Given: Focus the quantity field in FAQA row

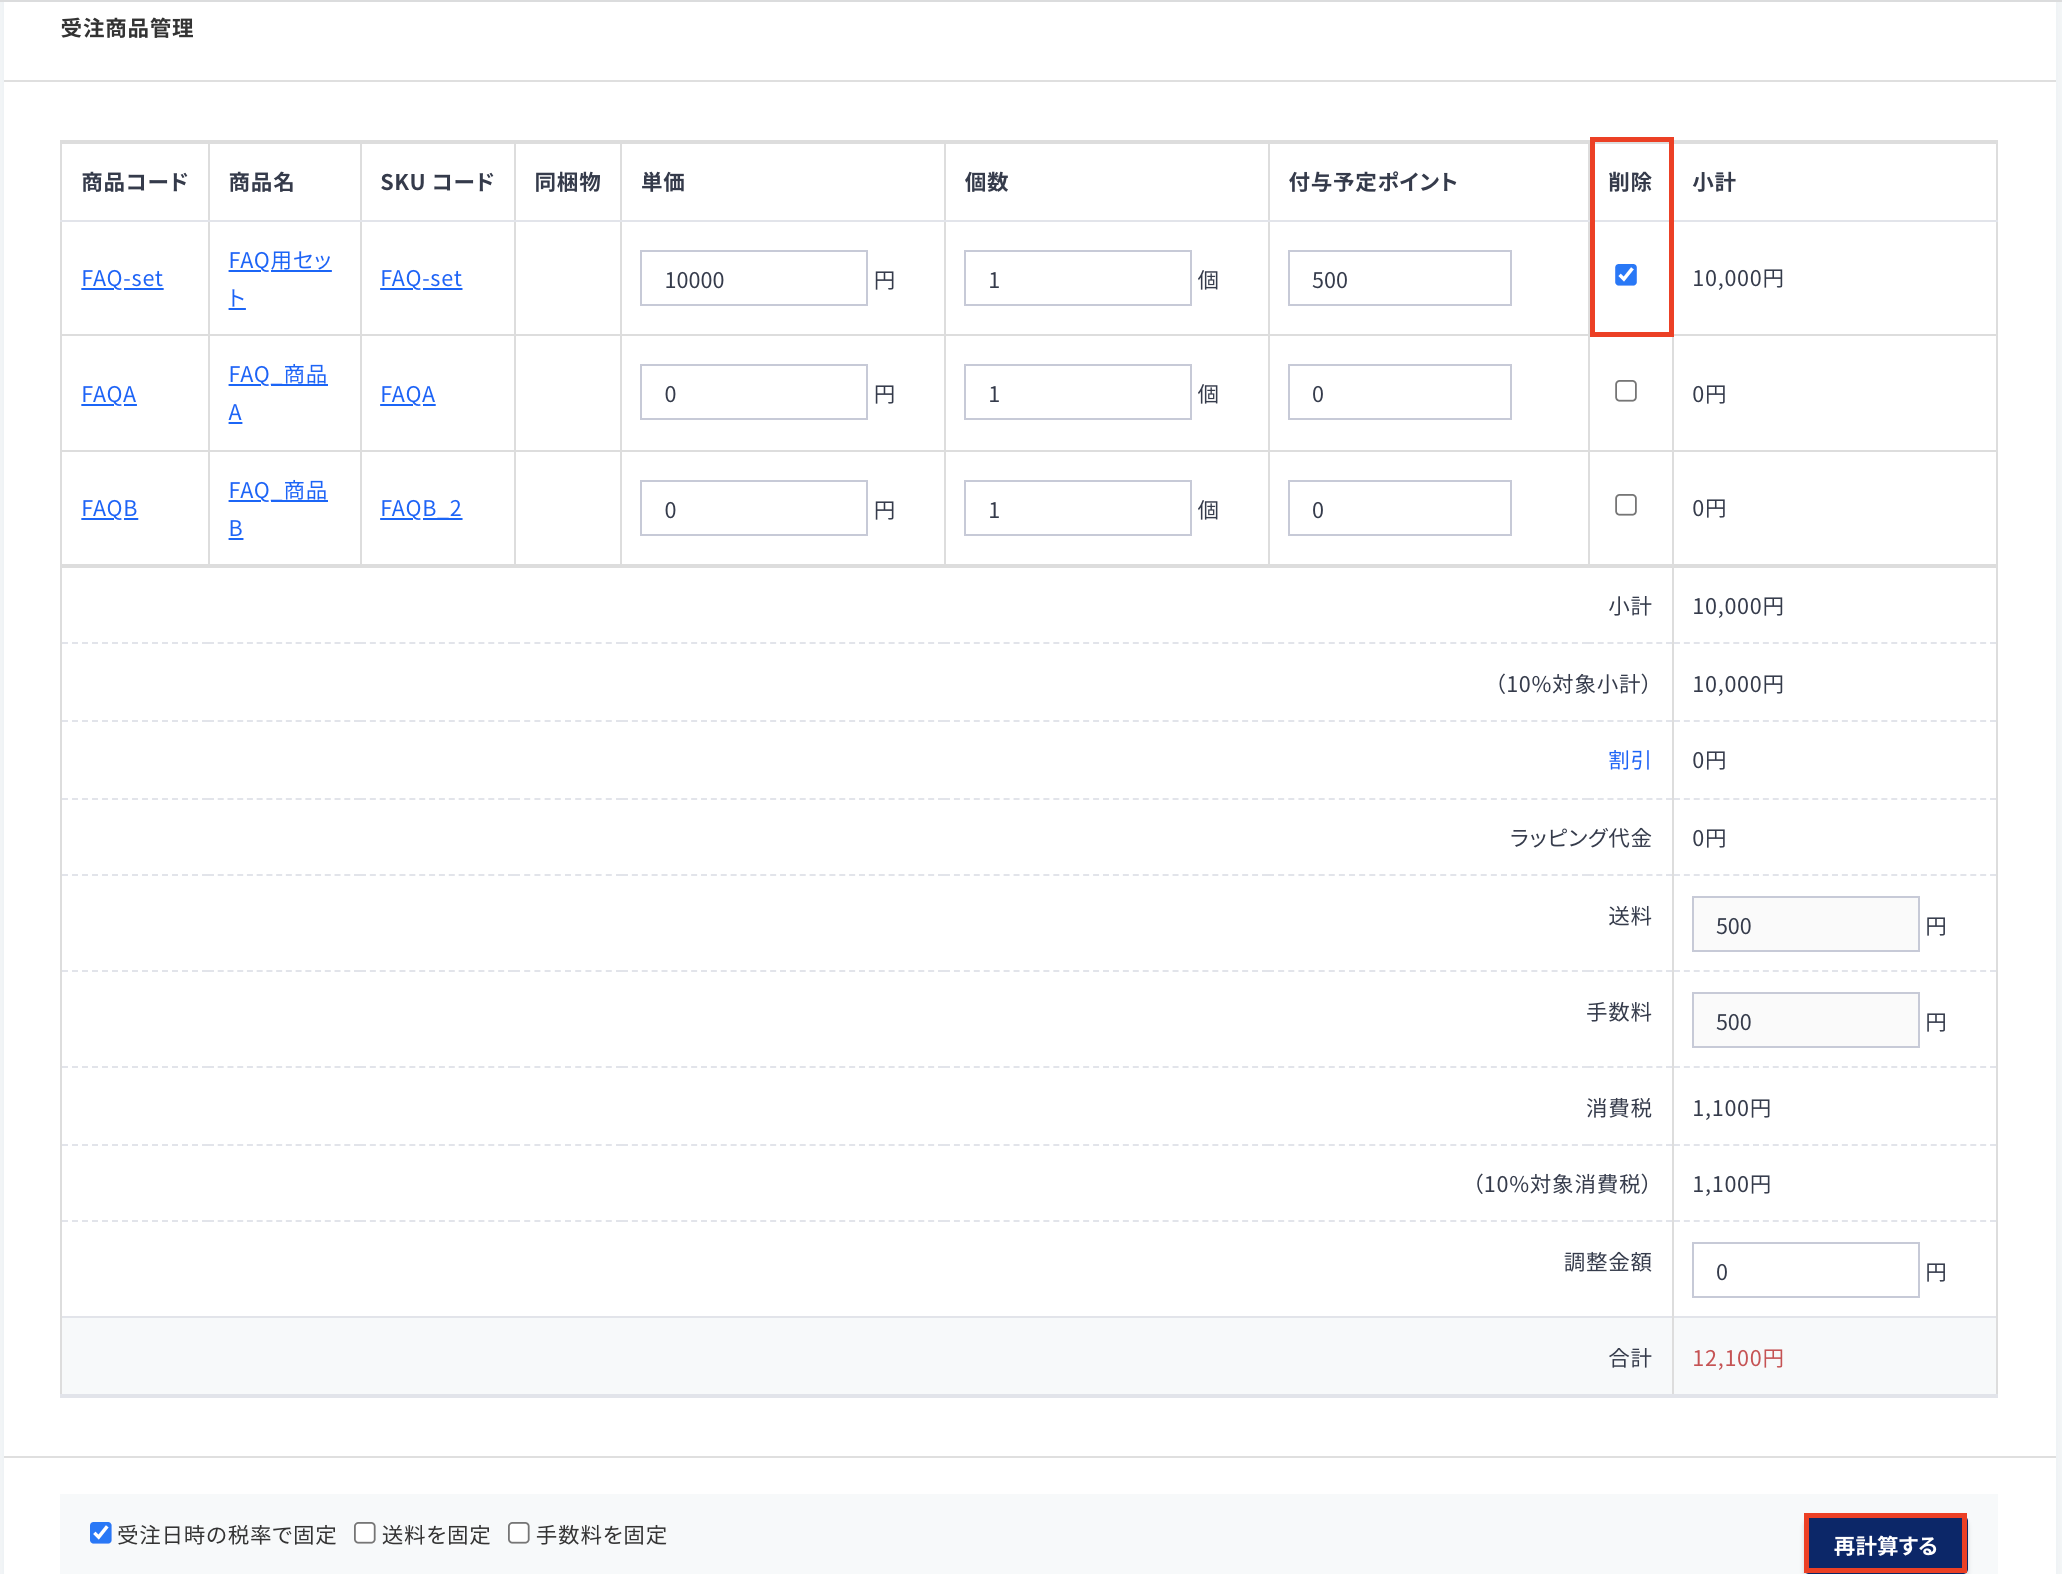Looking at the screenshot, I should pyautogui.click(x=1078, y=392).
